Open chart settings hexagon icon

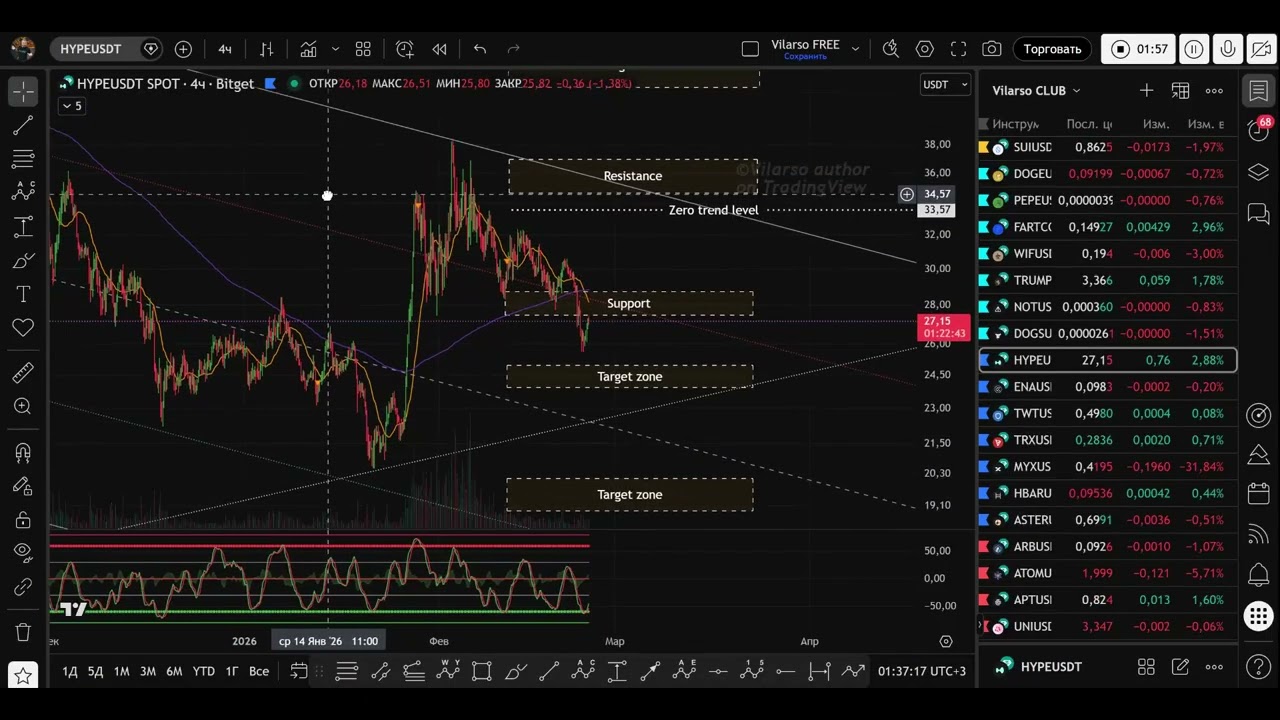click(925, 49)
